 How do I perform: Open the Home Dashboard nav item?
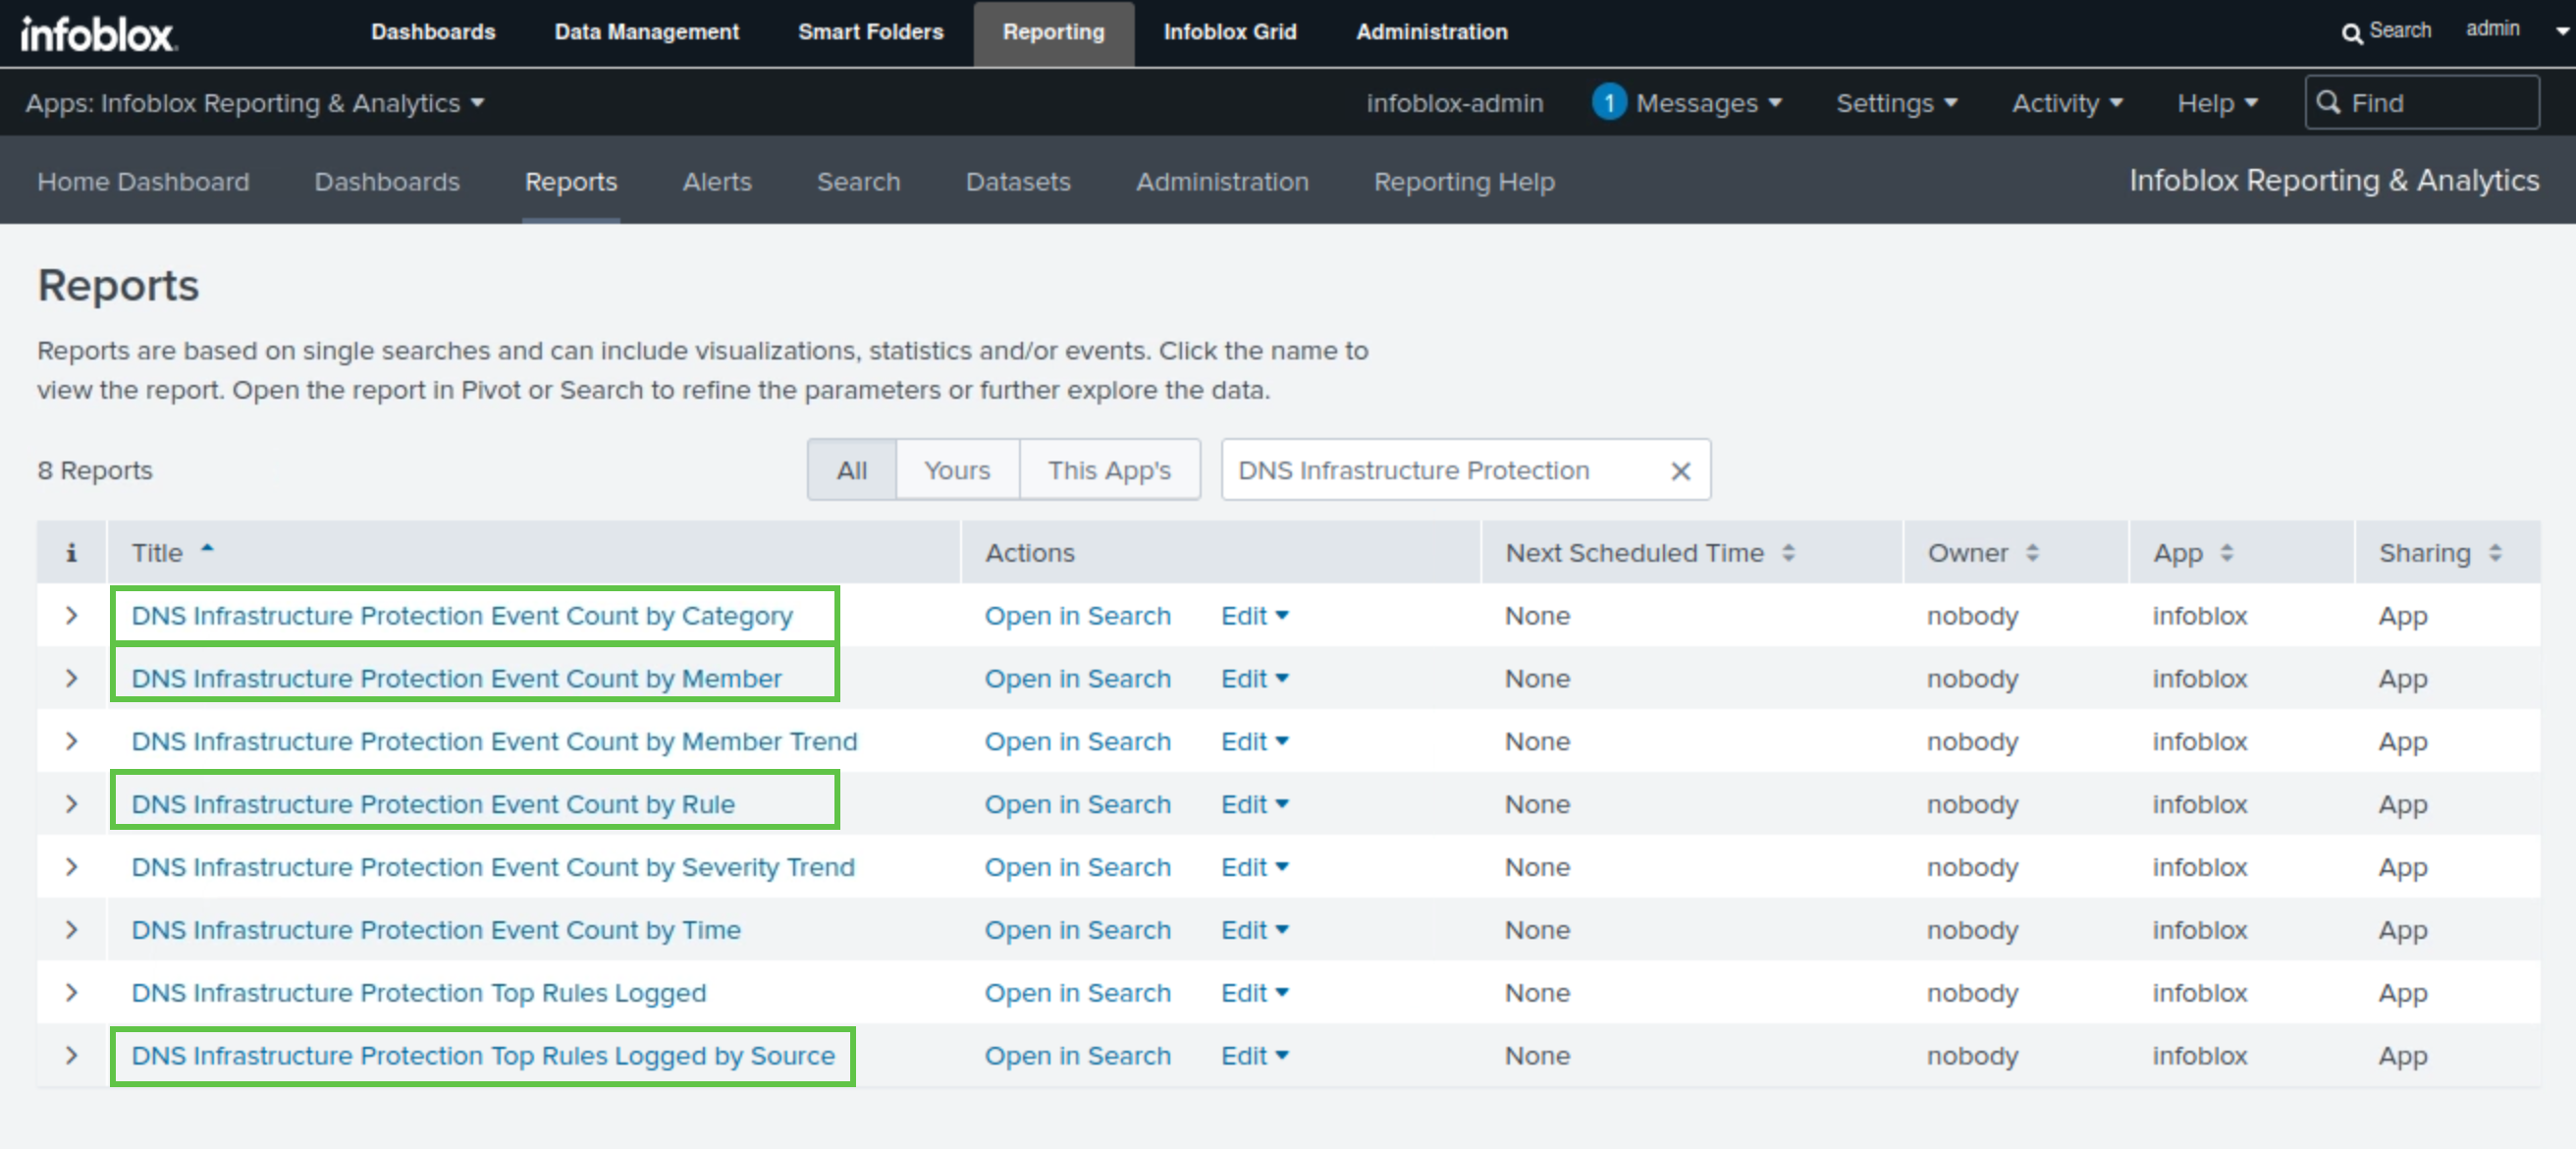[143, 182]
